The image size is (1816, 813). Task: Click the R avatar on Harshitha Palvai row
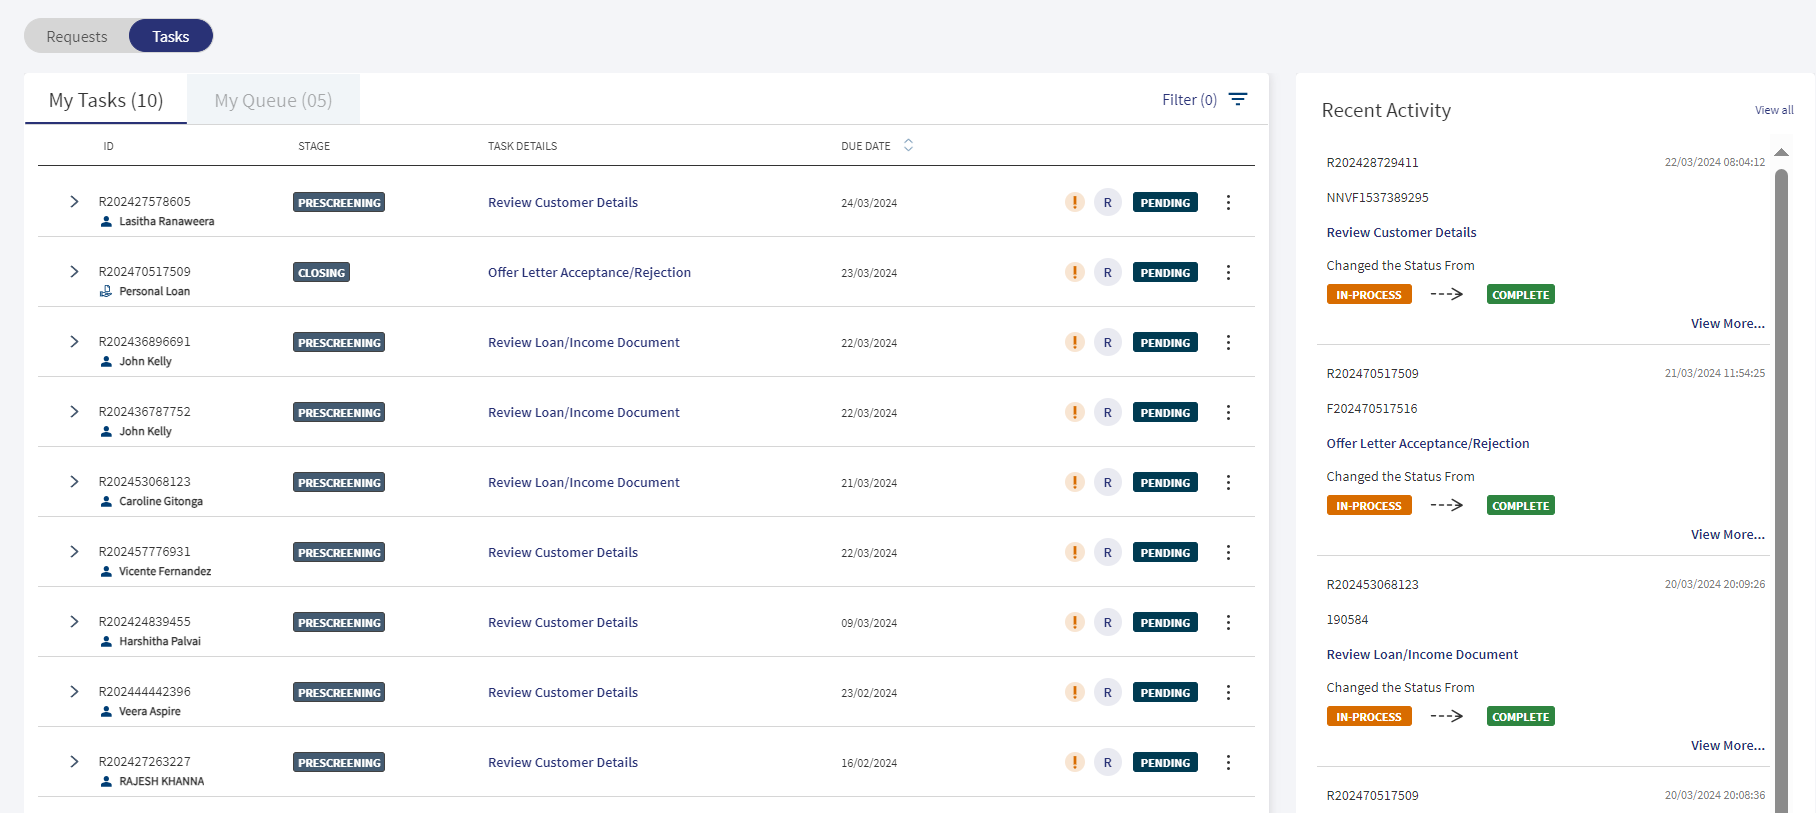click(1107, 622)
